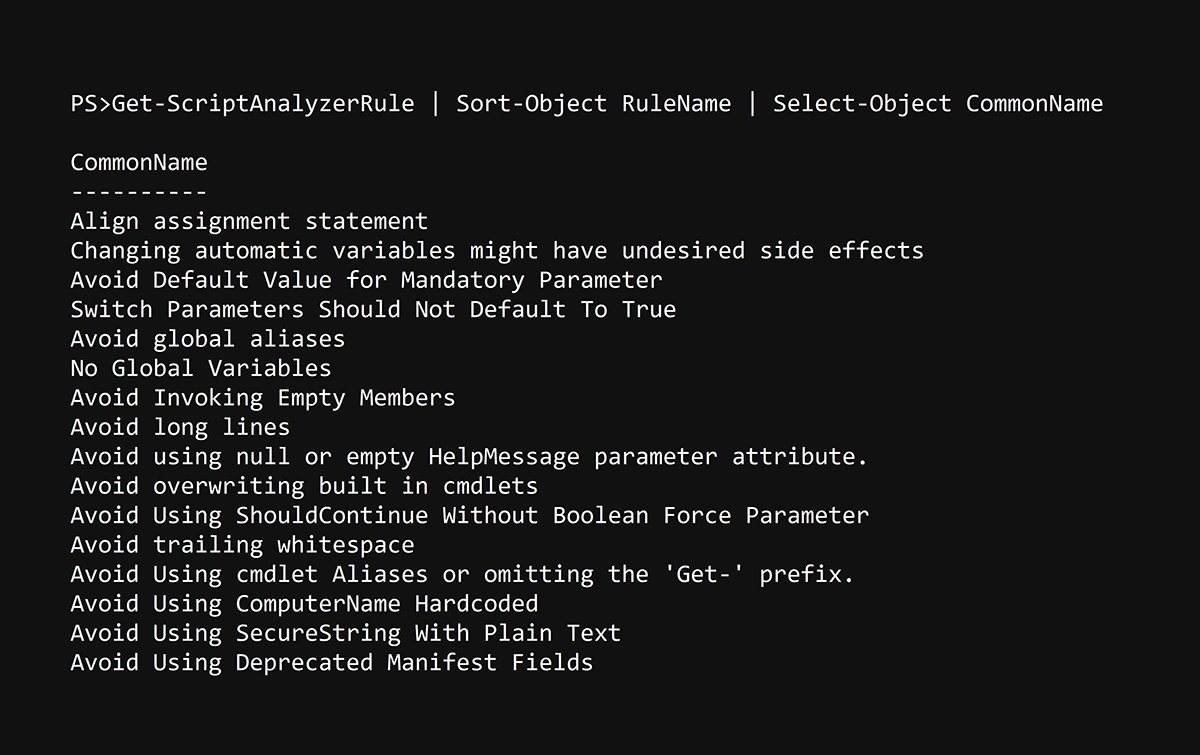Click the 'No Global Variables' line
Screen dimensions: 1200x755
[201, 368]
